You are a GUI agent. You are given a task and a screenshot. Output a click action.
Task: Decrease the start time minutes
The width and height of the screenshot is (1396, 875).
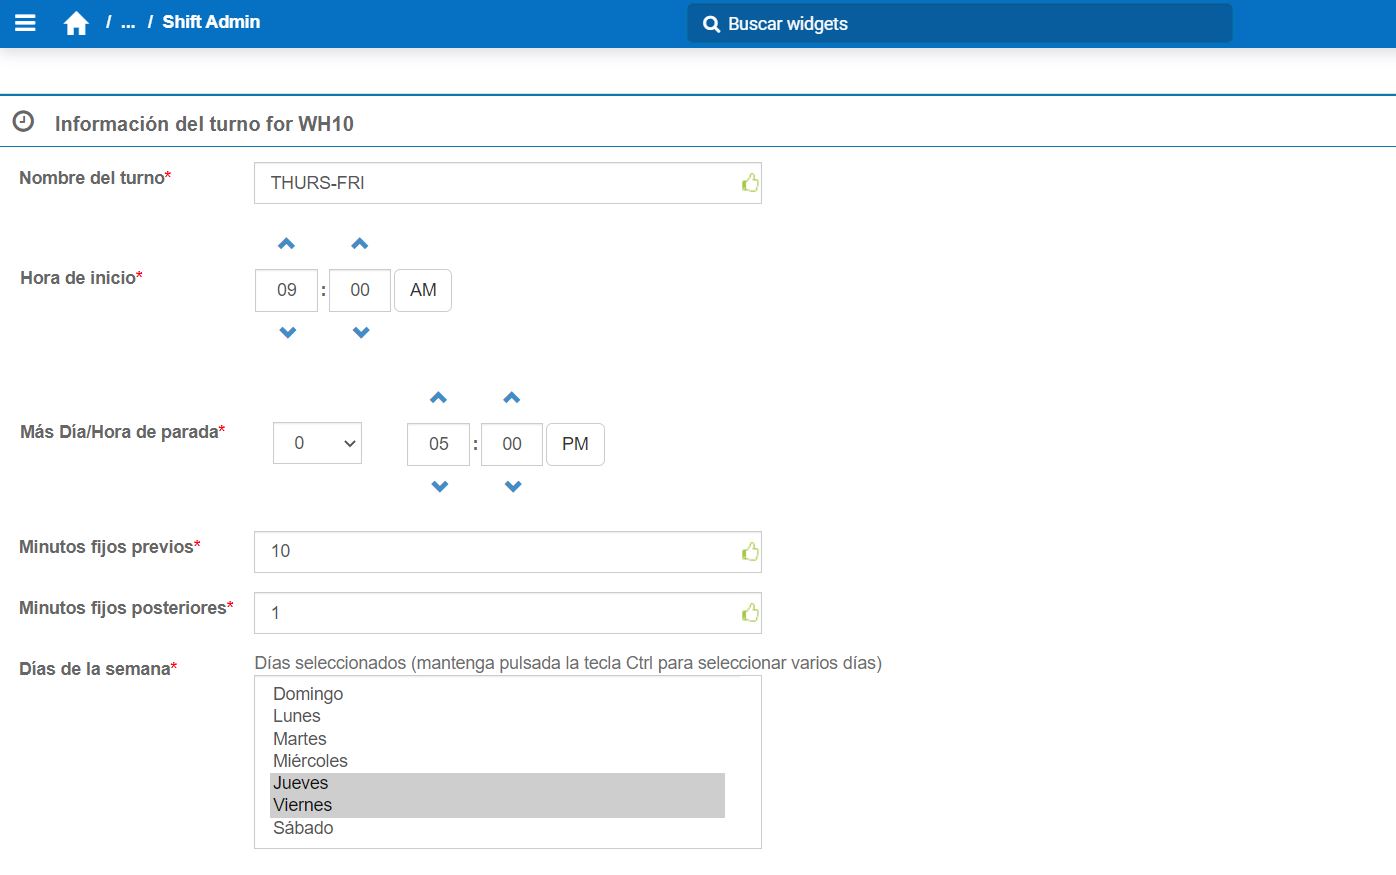tap(361, 333)
